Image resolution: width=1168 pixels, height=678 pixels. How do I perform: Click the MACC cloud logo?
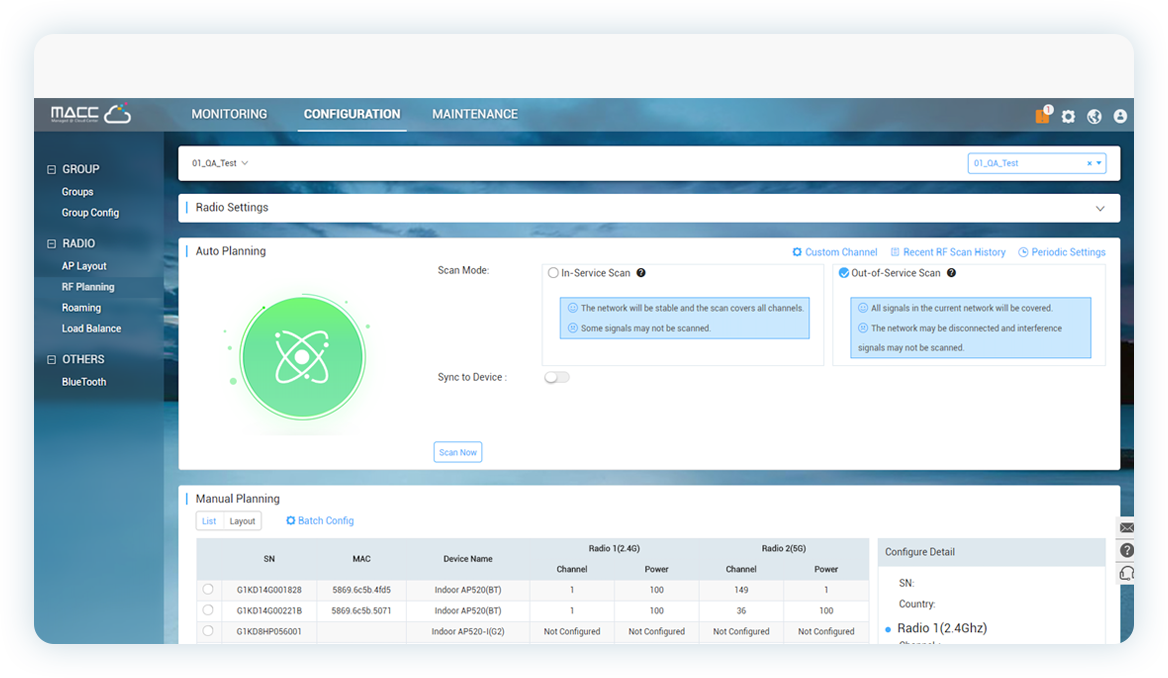click(91, 113)
